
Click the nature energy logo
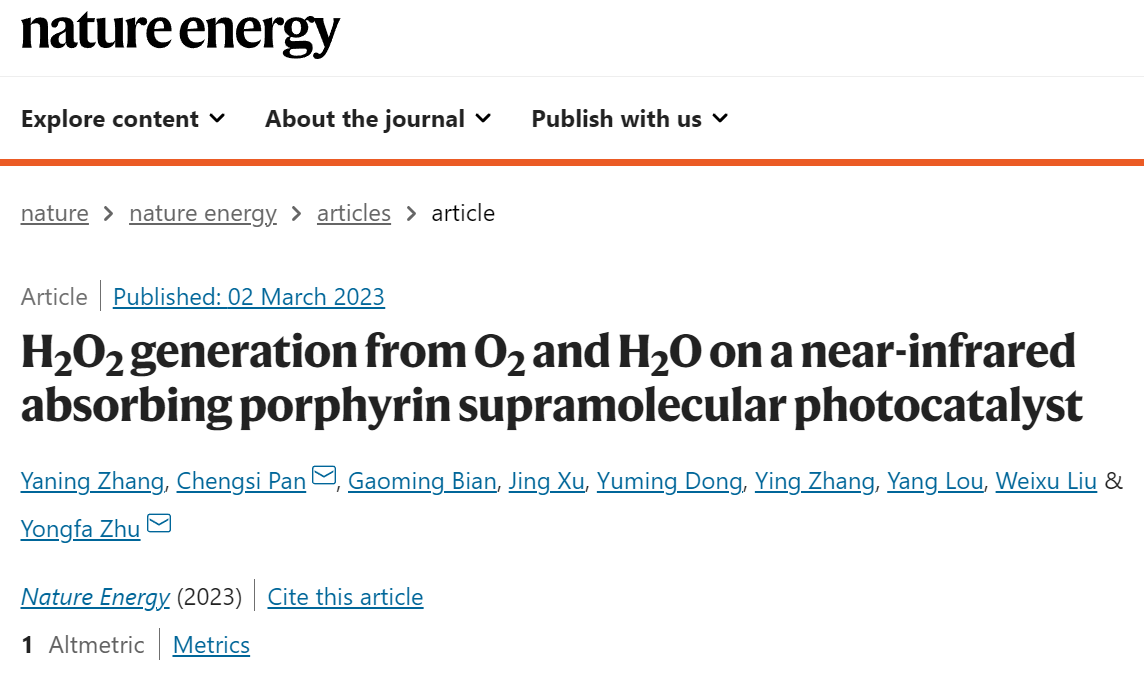(180, 33)
